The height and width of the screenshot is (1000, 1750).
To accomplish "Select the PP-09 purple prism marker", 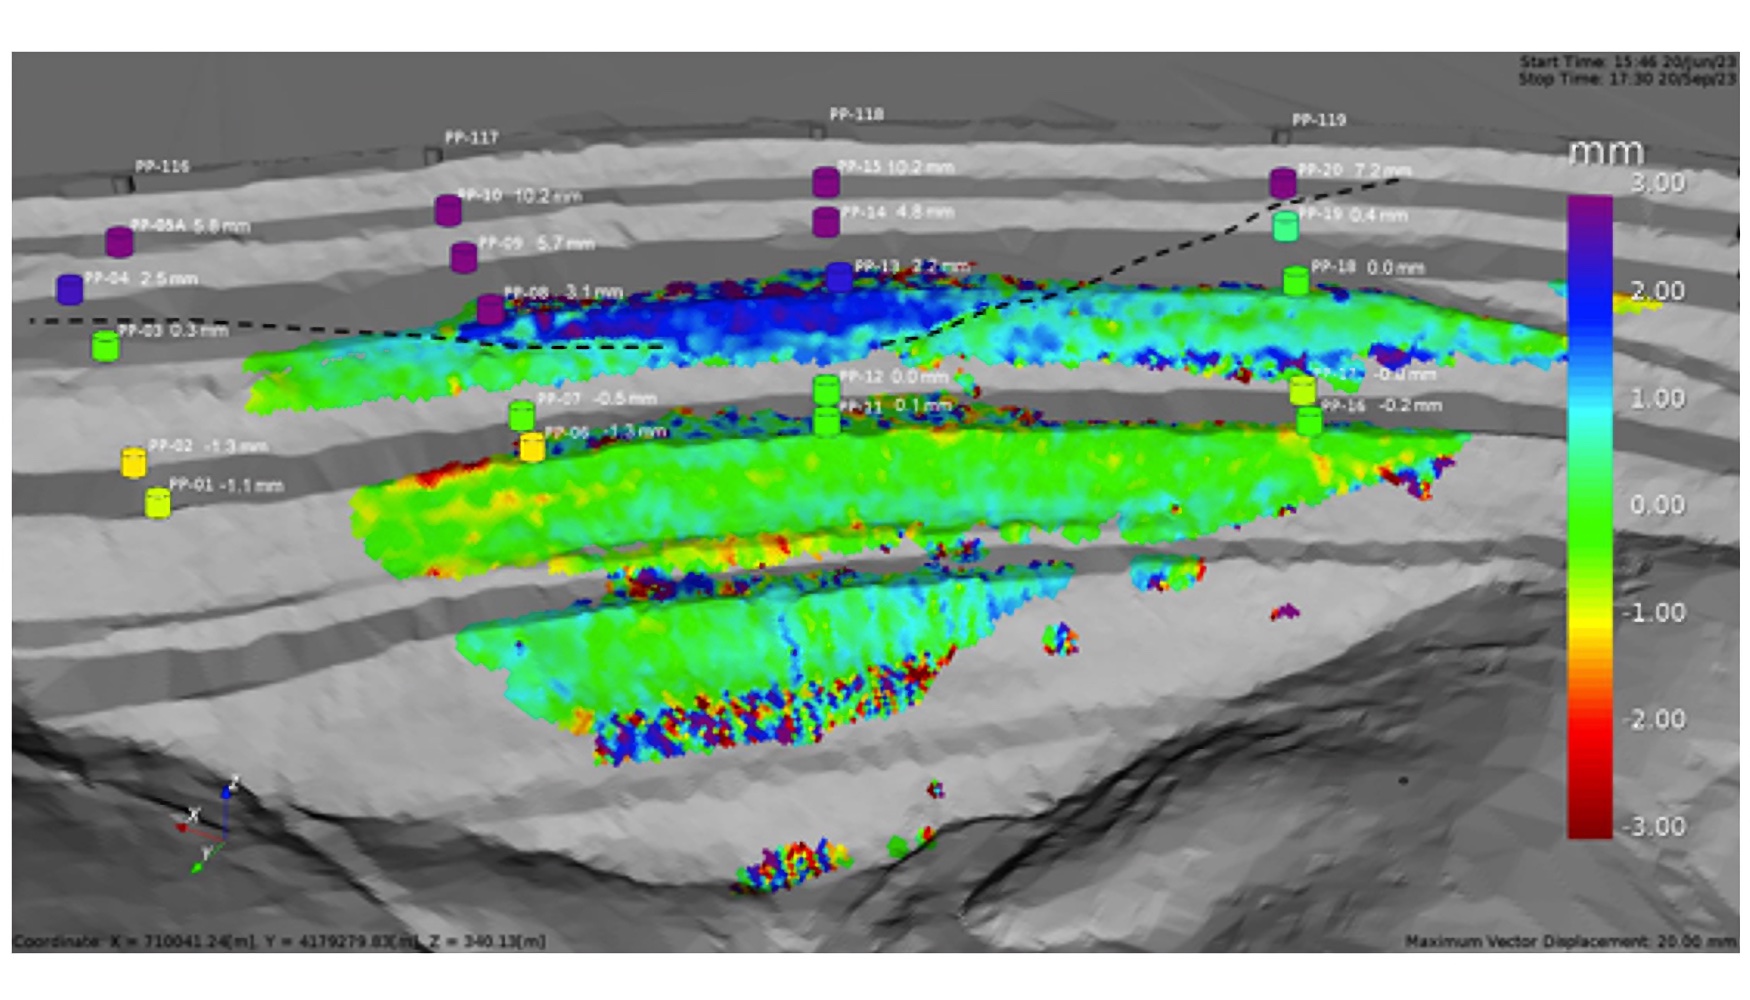I will 463,257.
